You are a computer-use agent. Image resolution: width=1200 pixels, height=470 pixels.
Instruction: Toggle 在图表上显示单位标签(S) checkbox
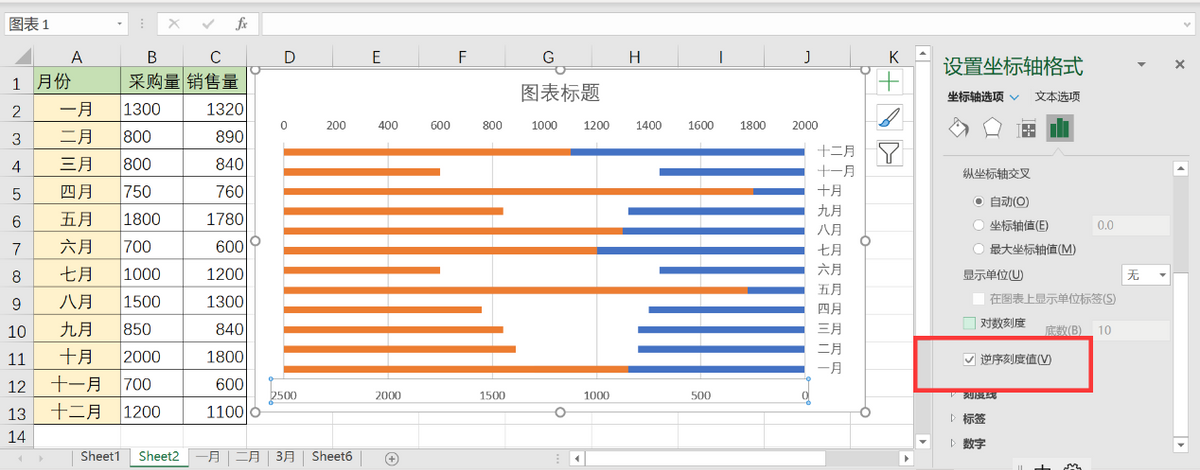point(979,299)
